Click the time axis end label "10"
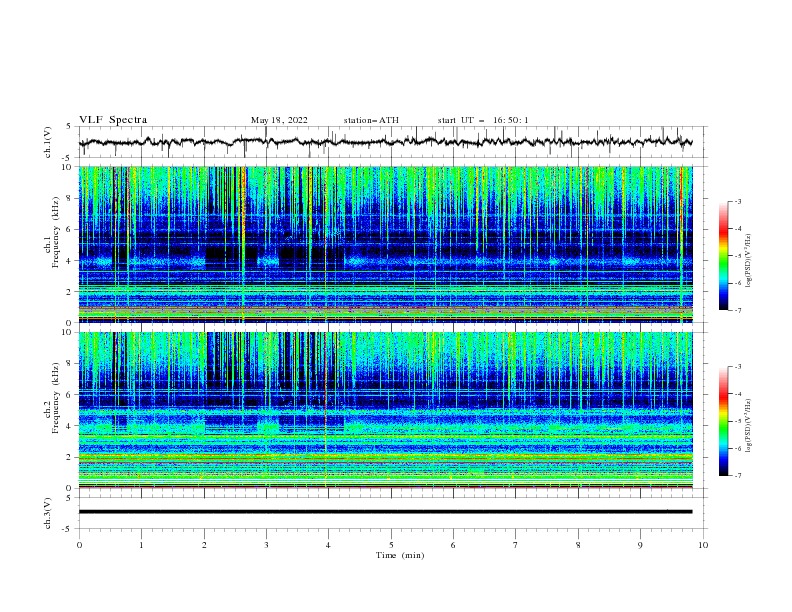The height and width of the screenshot is (612, 792). (x=703, y=545)
